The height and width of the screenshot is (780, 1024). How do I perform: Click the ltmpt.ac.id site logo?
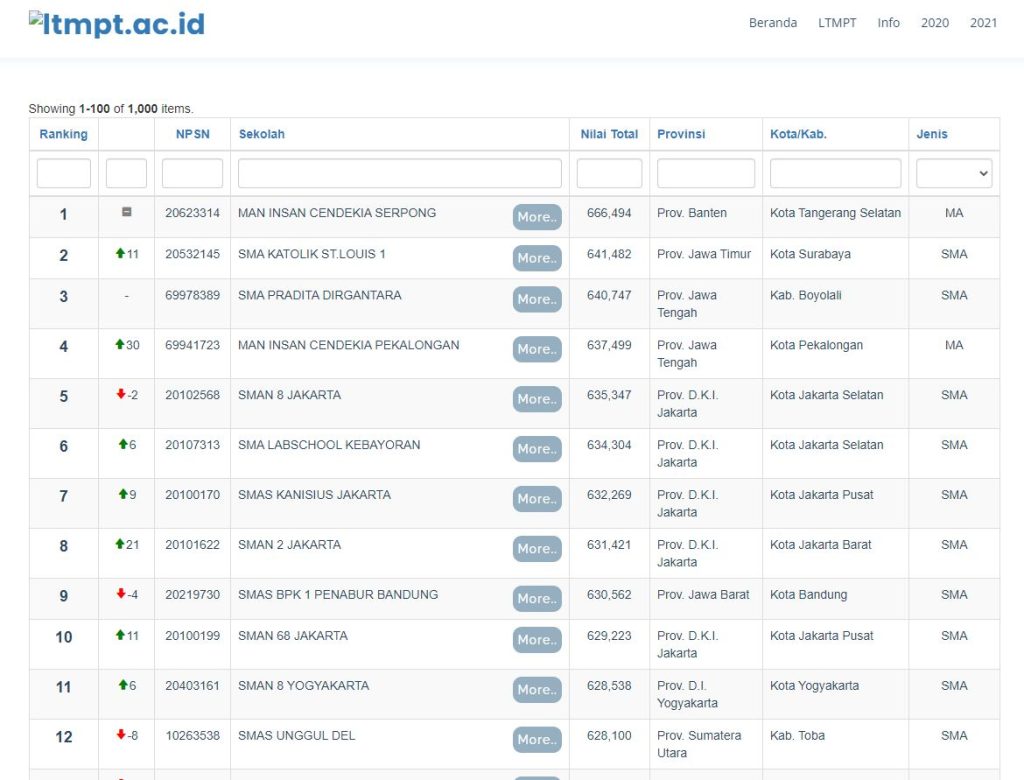(117, 24)
